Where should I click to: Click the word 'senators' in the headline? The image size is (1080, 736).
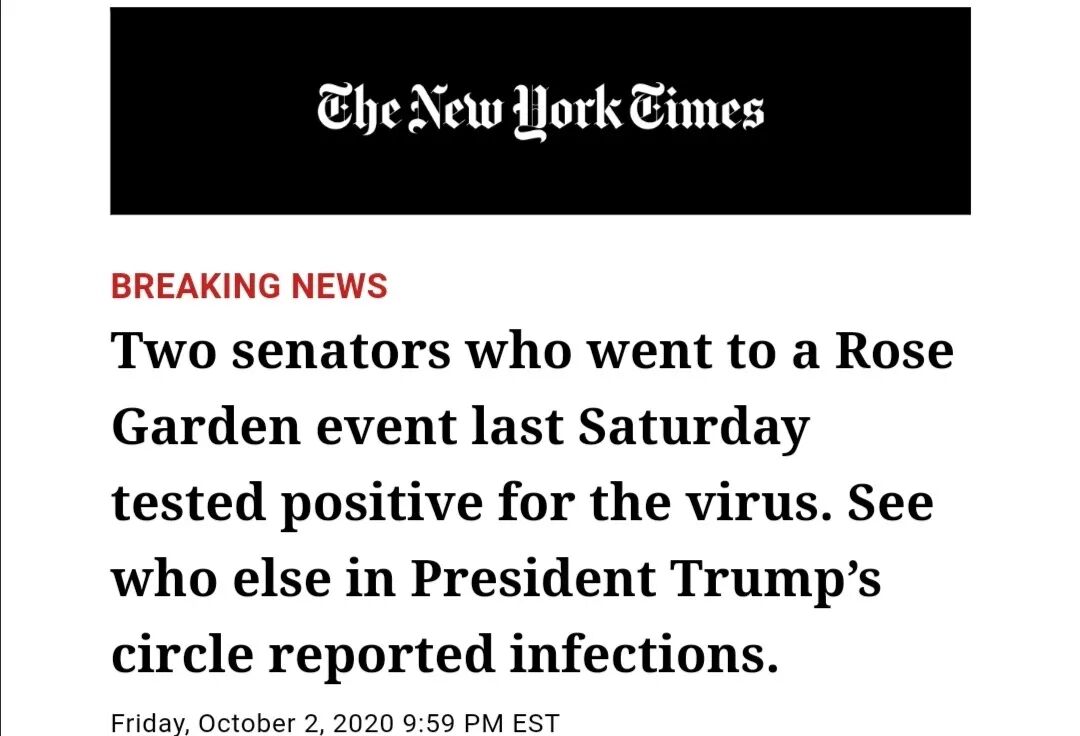[x=341, y=352]
